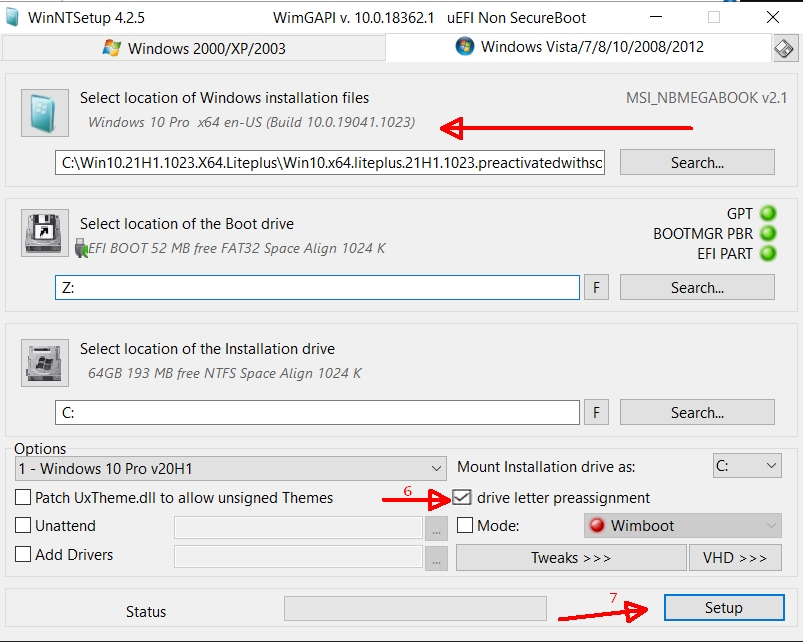Click the USB shield icon beside EFI BOOT

tap(81, 248)
